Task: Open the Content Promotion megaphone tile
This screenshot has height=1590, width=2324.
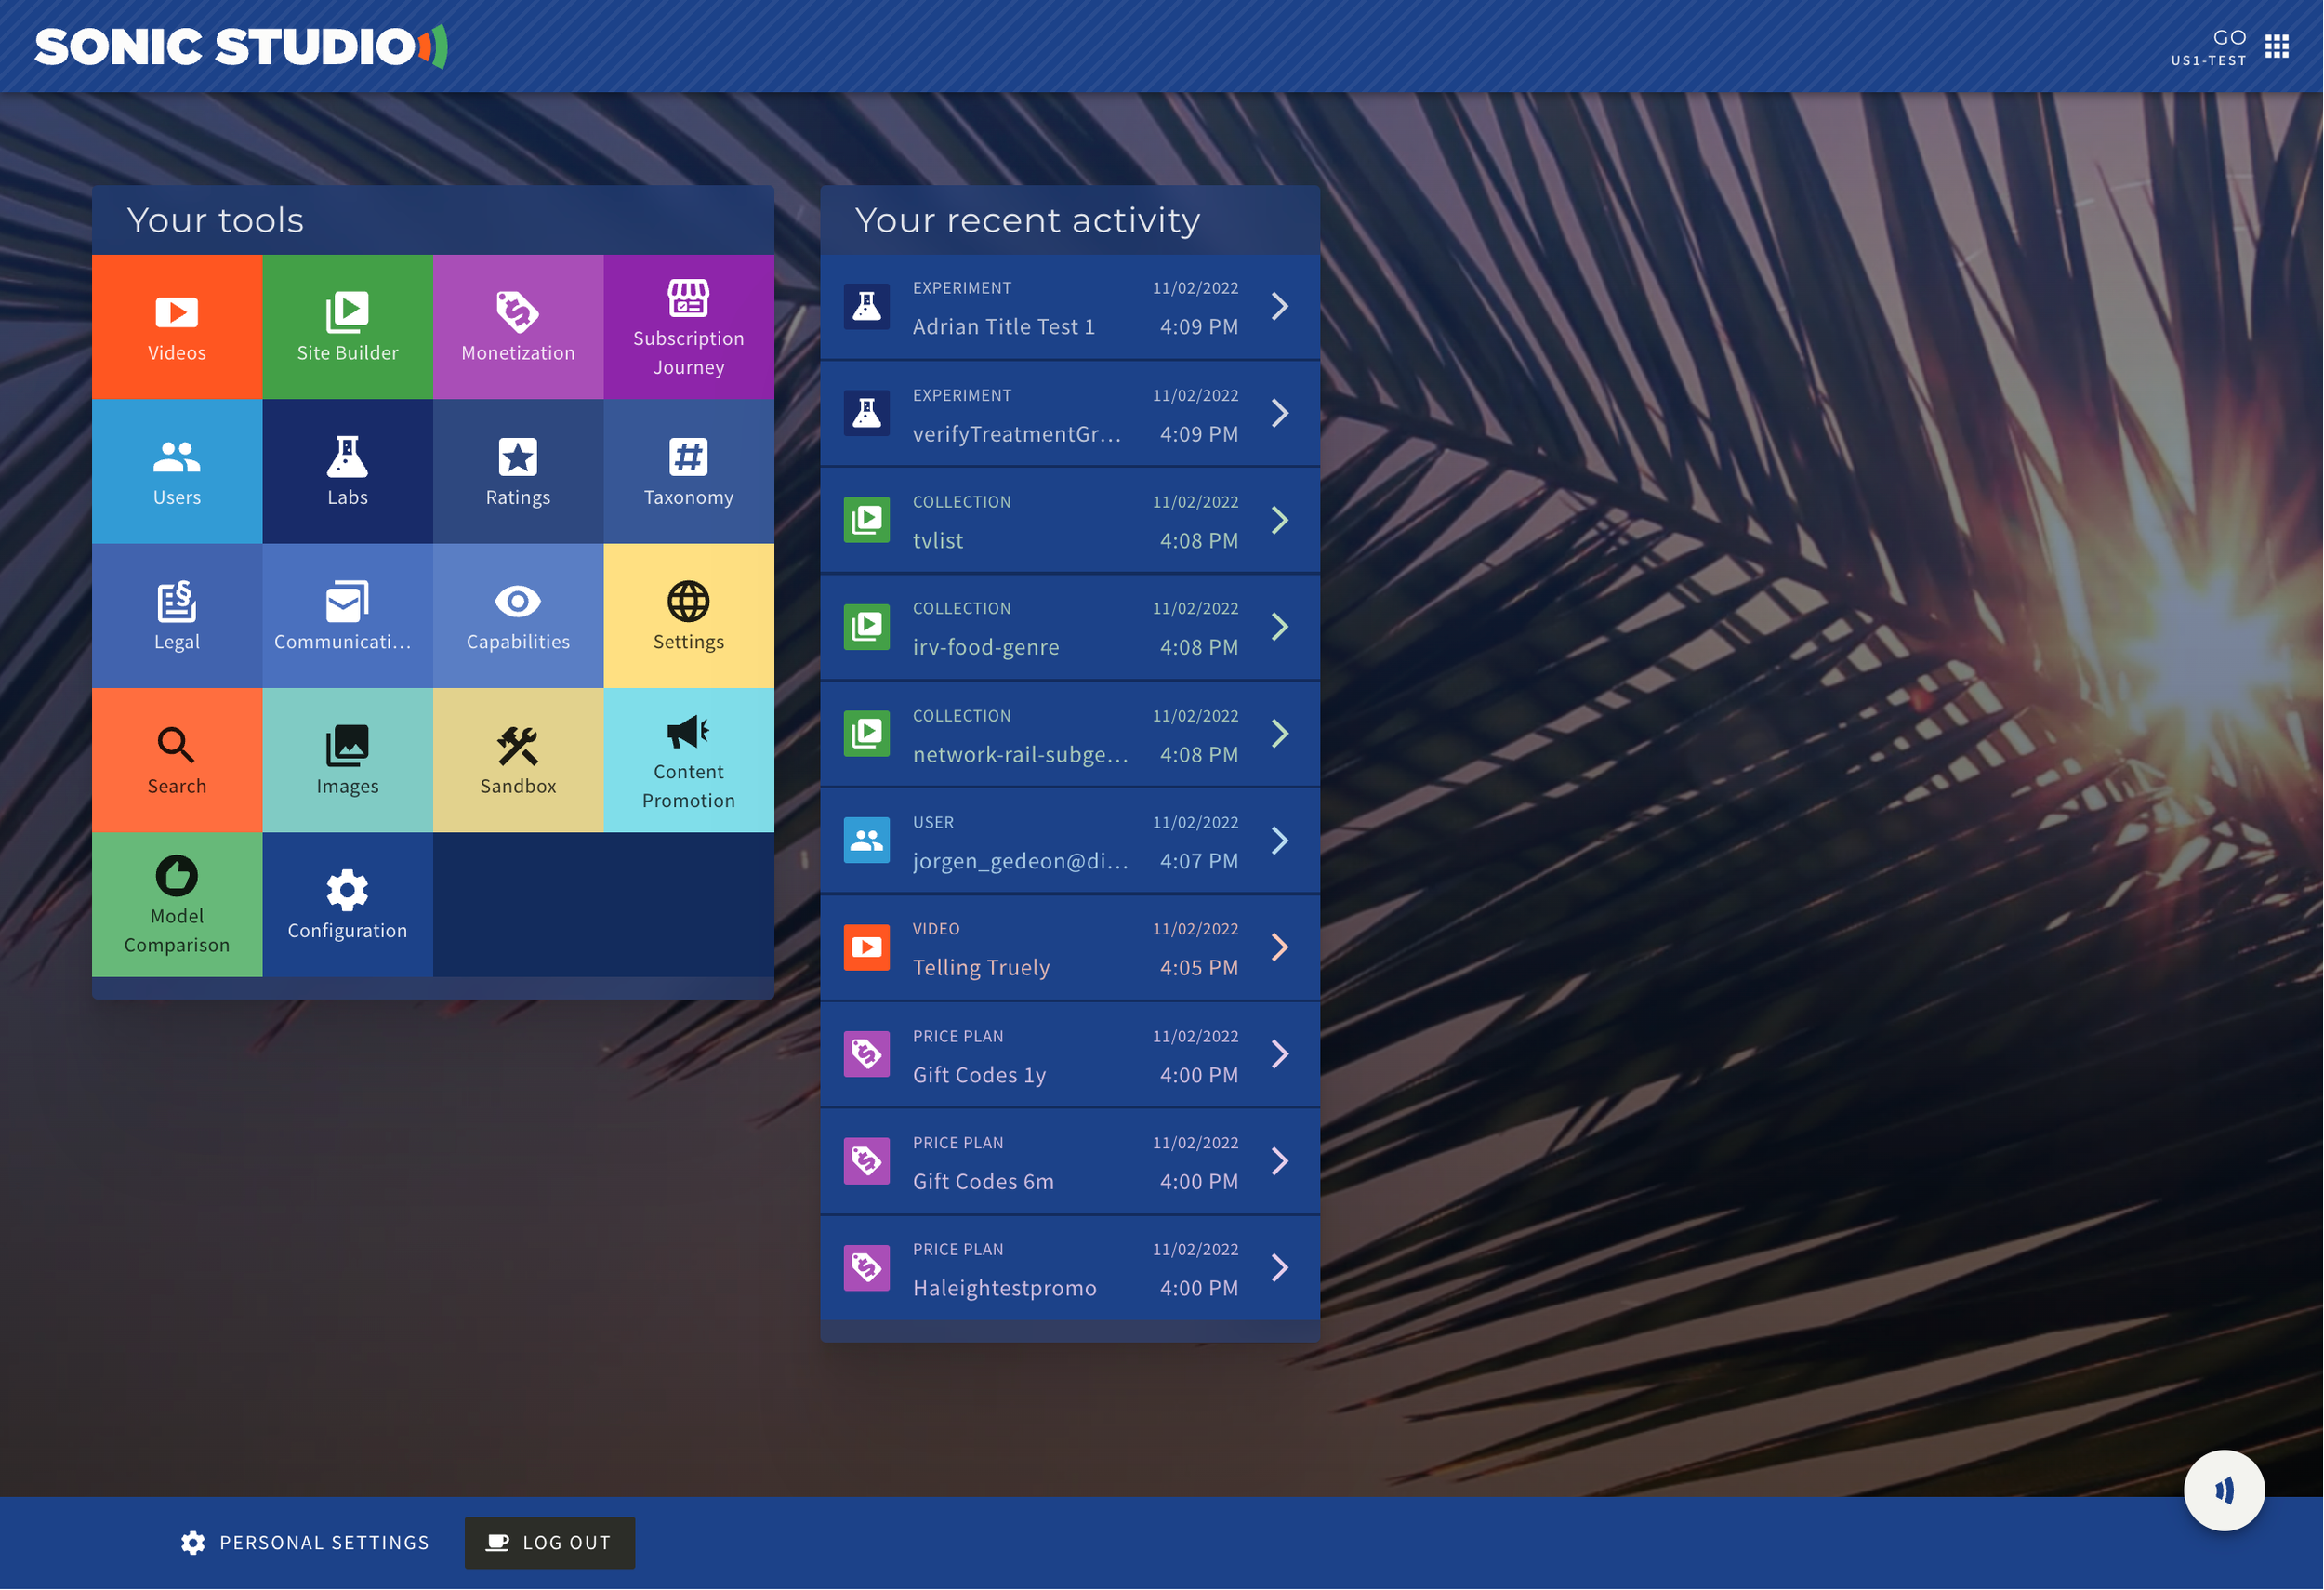Action: click(688, 760)
